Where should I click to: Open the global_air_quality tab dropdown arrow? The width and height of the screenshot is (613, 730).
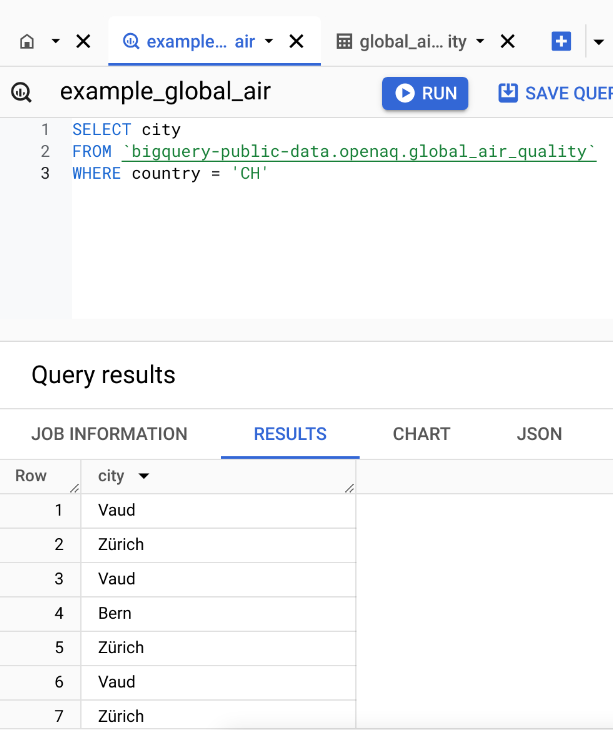480,41
